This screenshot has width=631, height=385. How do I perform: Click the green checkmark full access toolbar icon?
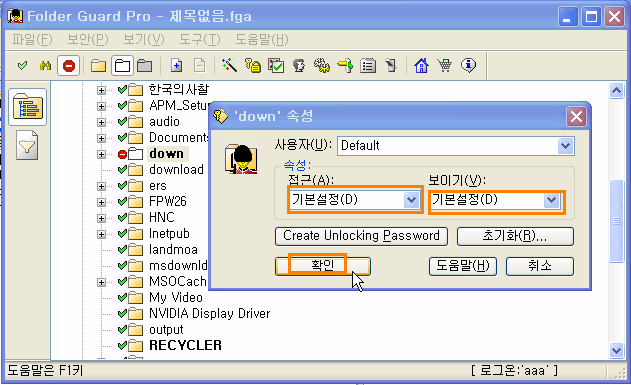tap(23, 65)
